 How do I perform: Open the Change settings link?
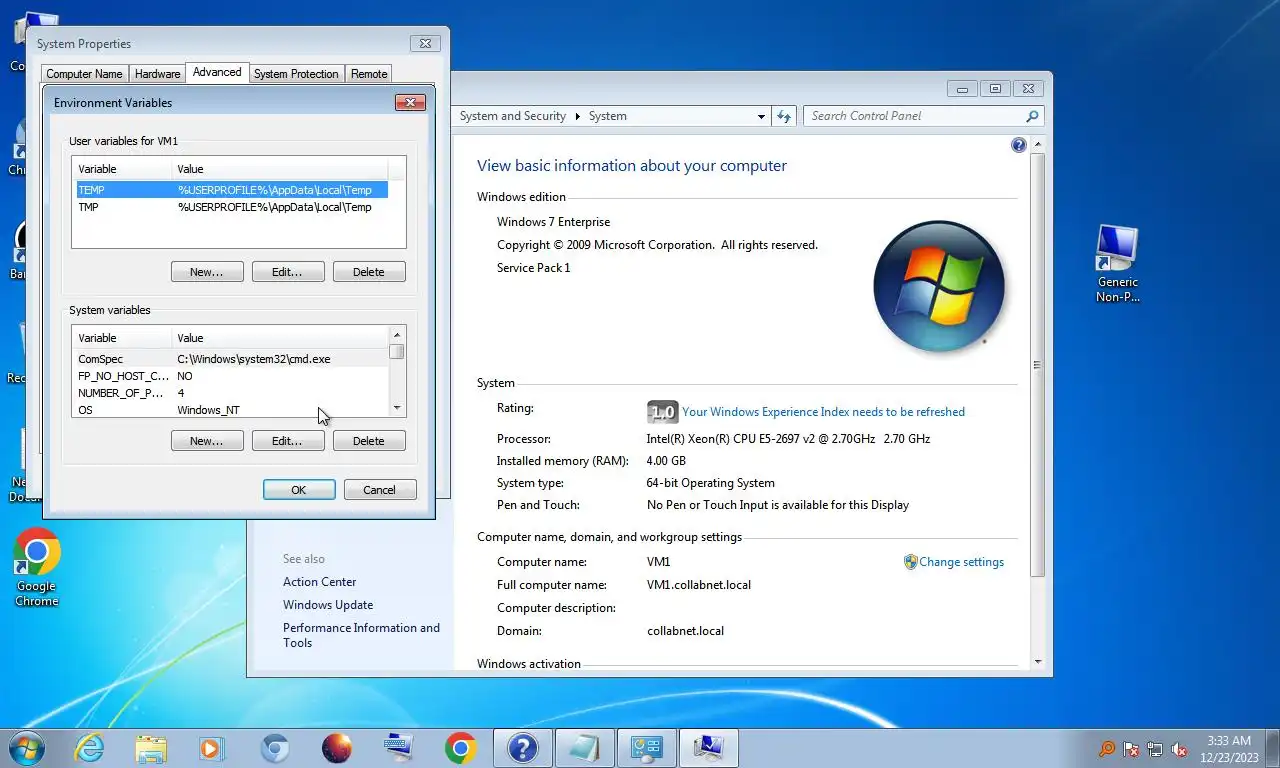point(961,562)
